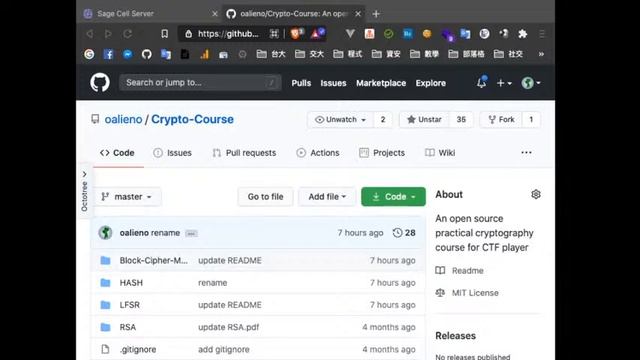Screen dimensions: 640x360
Task: Open the HASH folder
Action: point(131,282)
